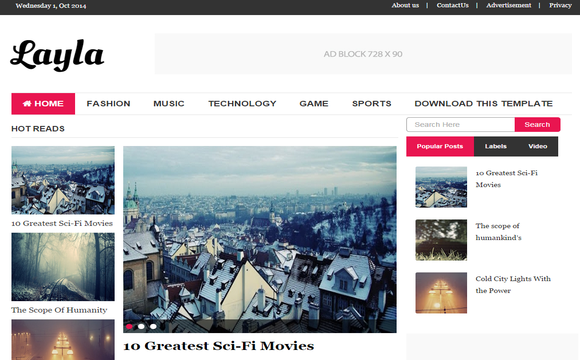Open the About us link
The image size is (580, 360).
405,5
